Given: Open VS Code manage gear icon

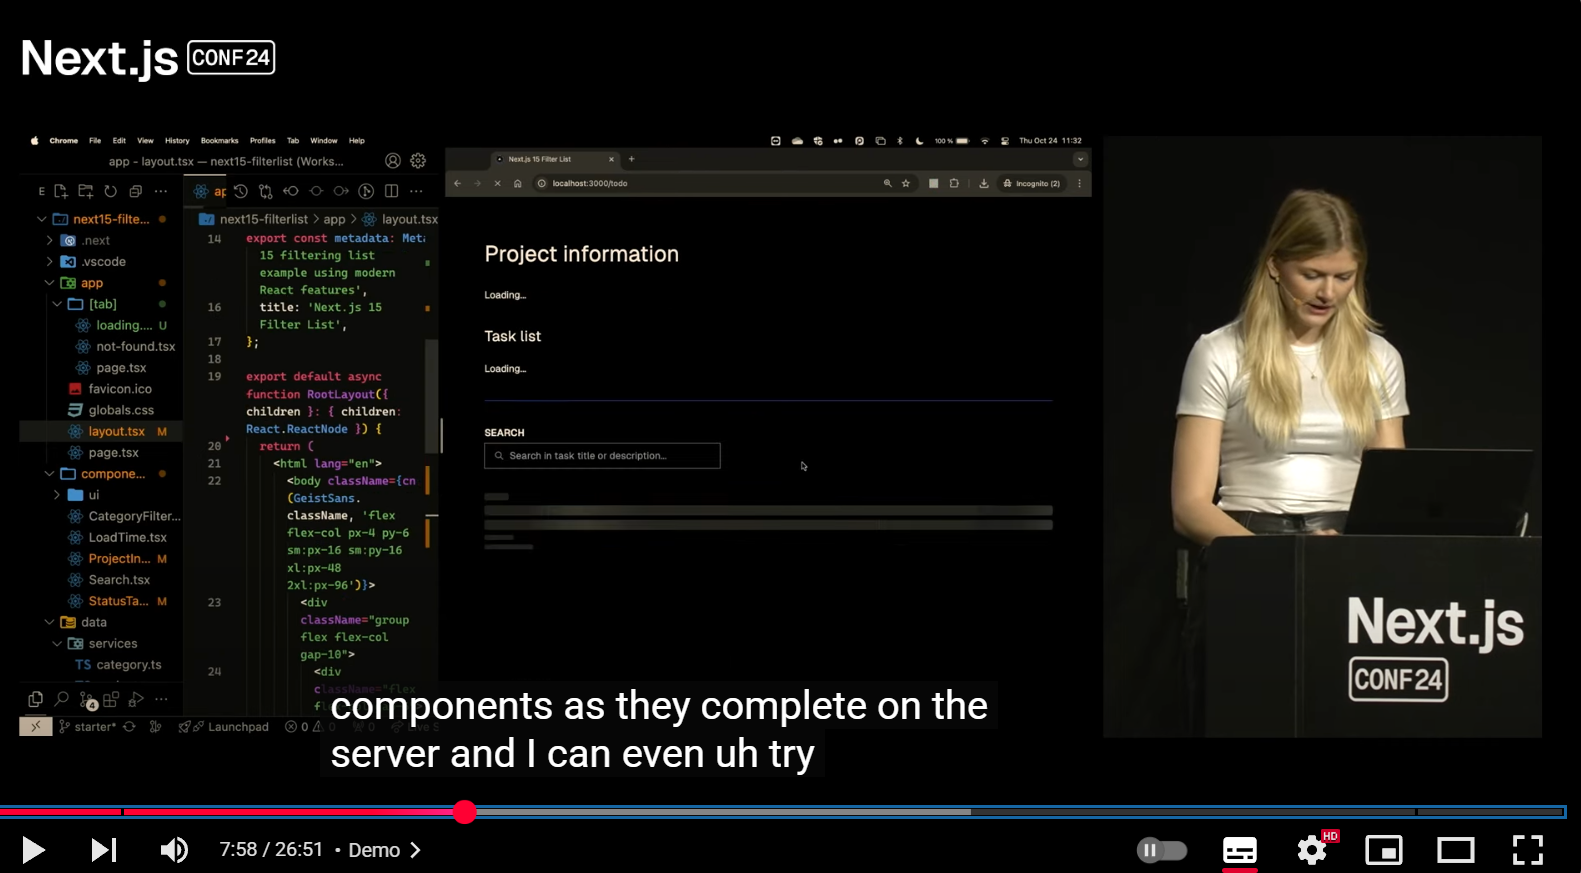Looking at the screenshot, I should pos(418,161).
